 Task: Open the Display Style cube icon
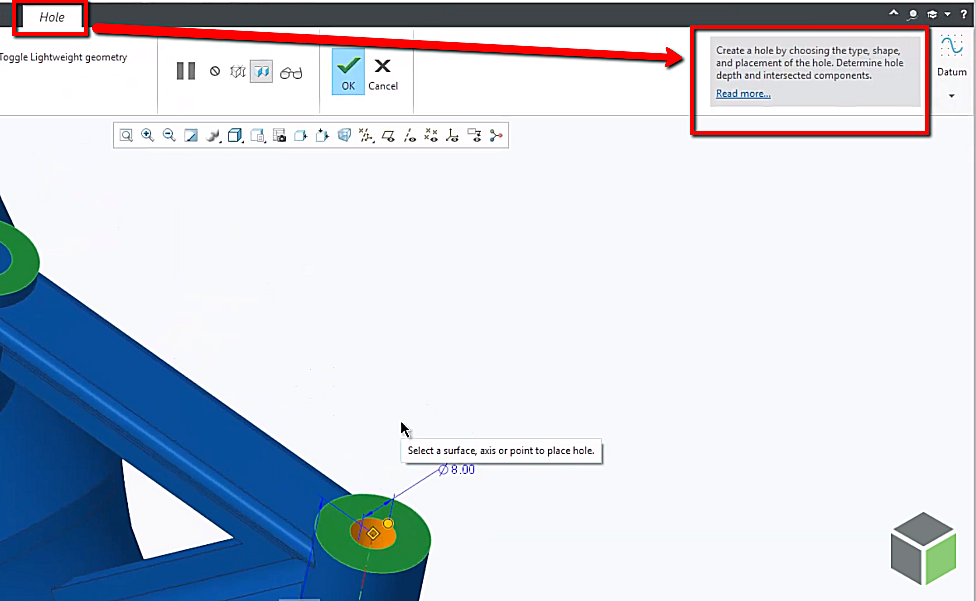[235, 136]
